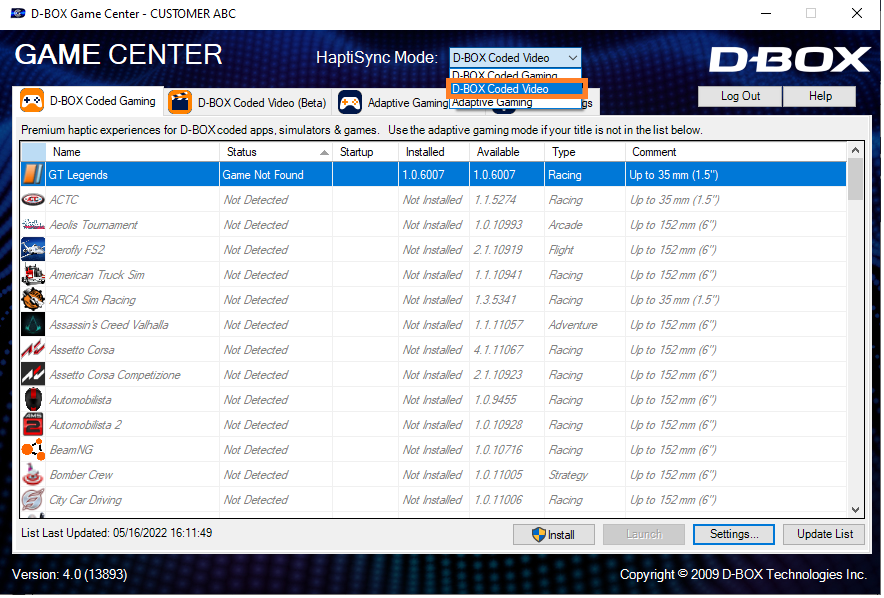Click the Bomber Crew game icon

pyautogui.click(x=32, y=474)
